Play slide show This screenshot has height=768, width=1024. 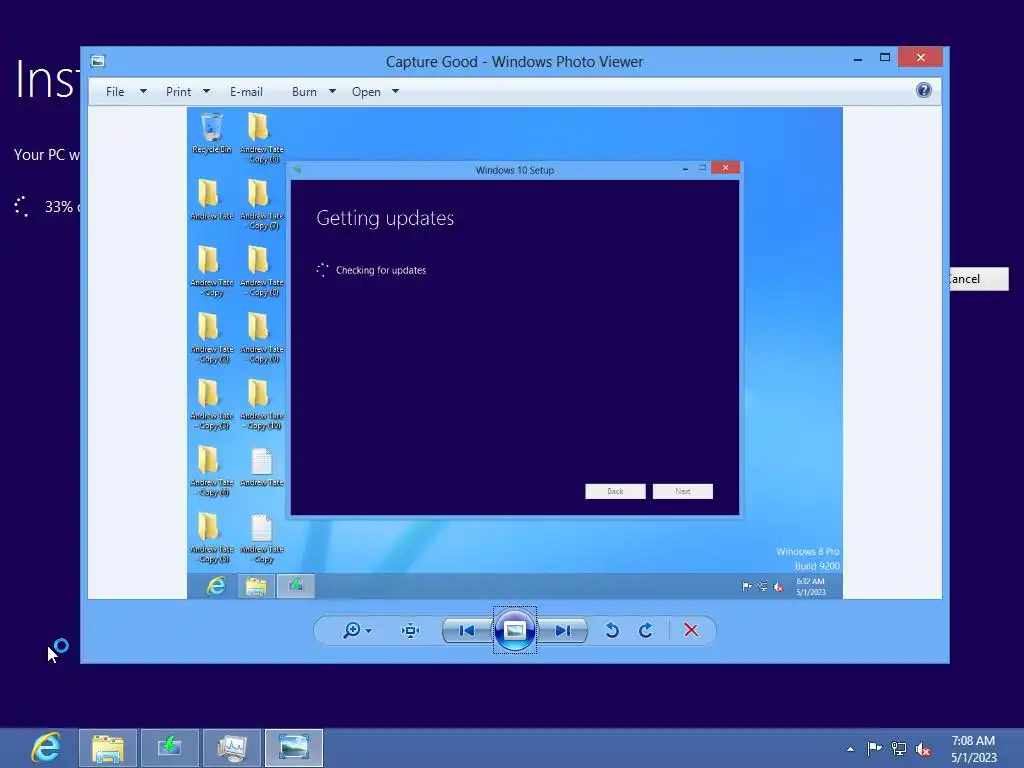point(515,630)
